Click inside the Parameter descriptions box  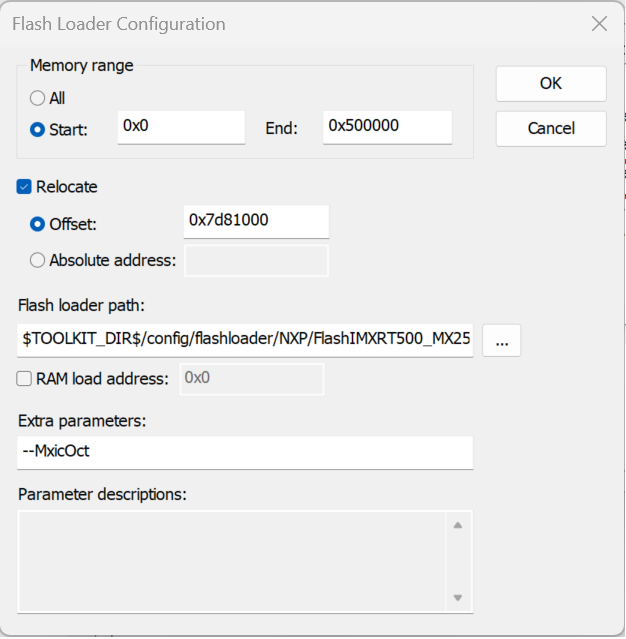230,561
